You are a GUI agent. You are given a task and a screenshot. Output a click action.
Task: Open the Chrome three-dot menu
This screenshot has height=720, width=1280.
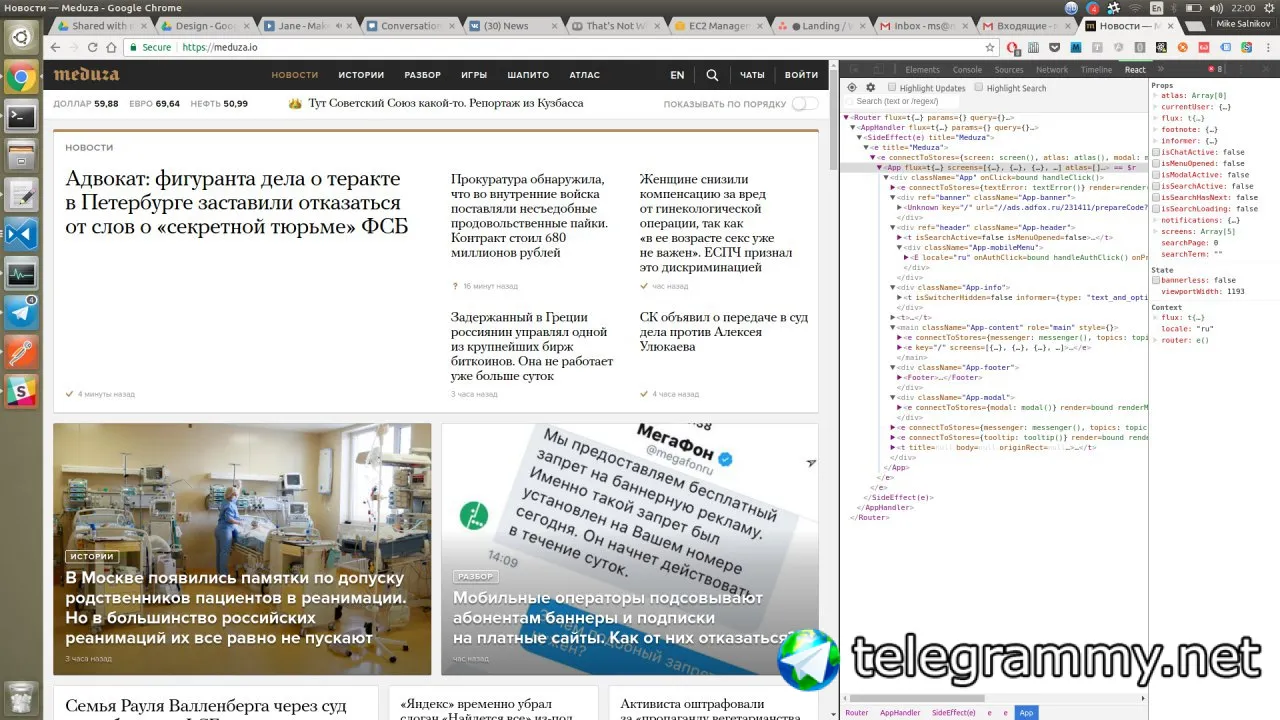tap(1268, 47)
